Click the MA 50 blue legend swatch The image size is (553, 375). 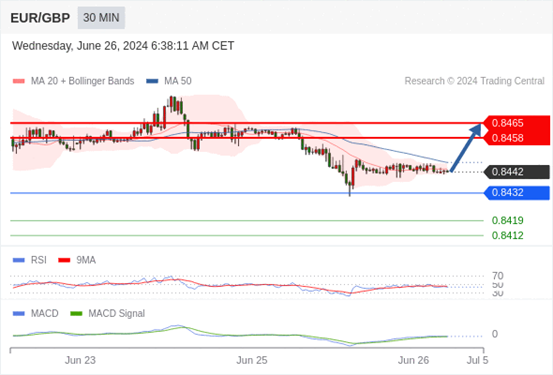[x=152, y=81]
